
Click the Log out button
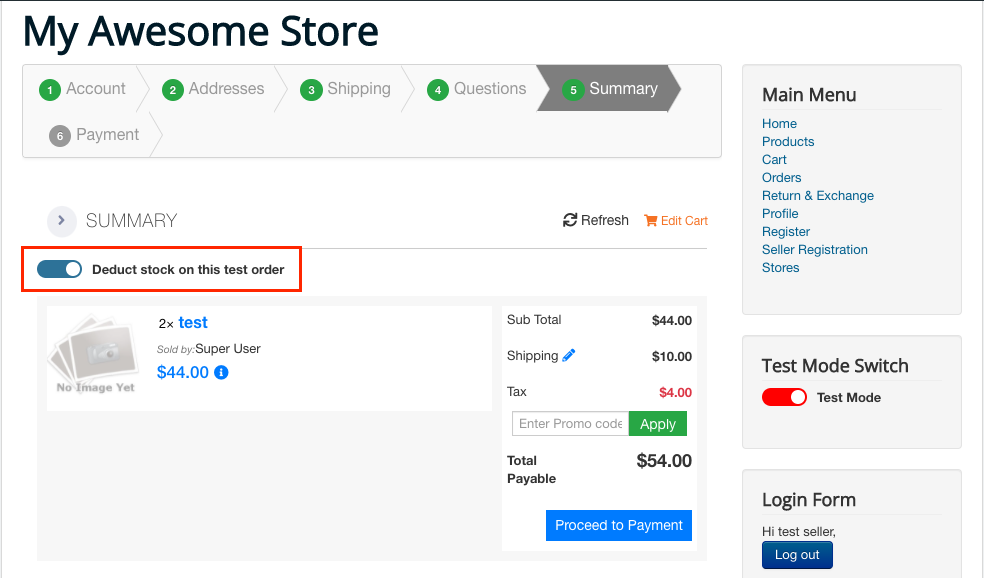pos(797,555)
